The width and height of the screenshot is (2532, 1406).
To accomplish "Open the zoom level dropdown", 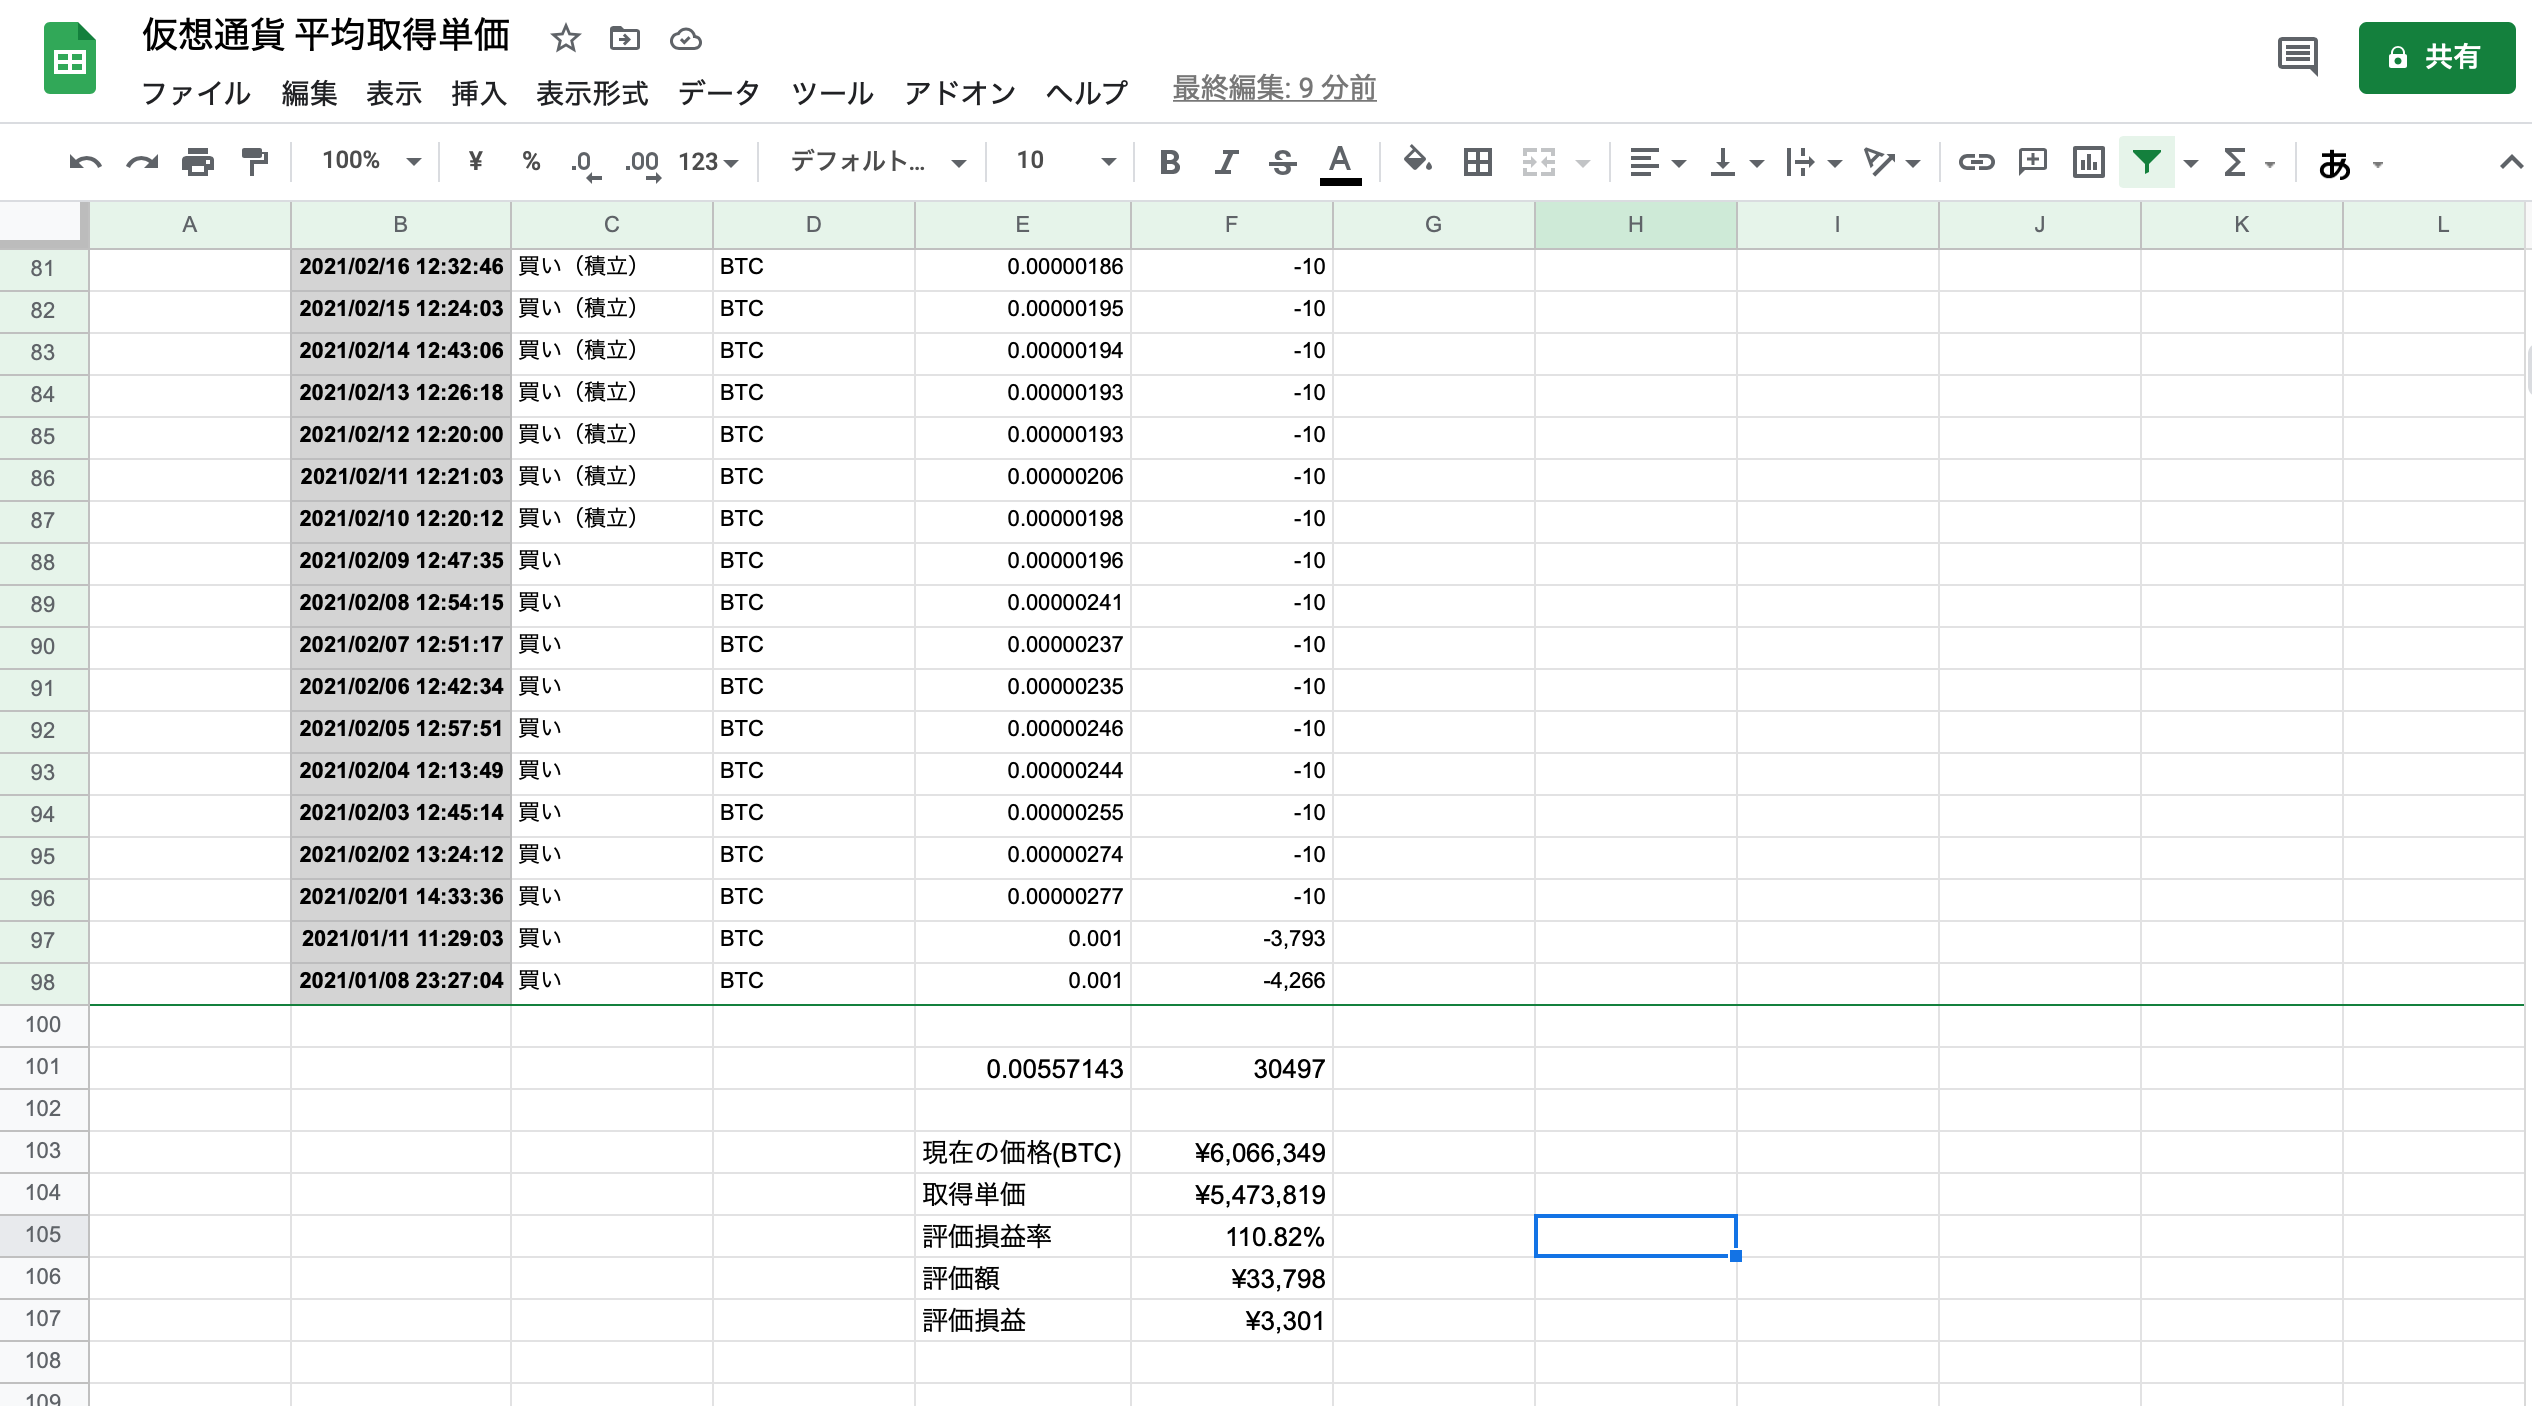I will pos(365,161).
